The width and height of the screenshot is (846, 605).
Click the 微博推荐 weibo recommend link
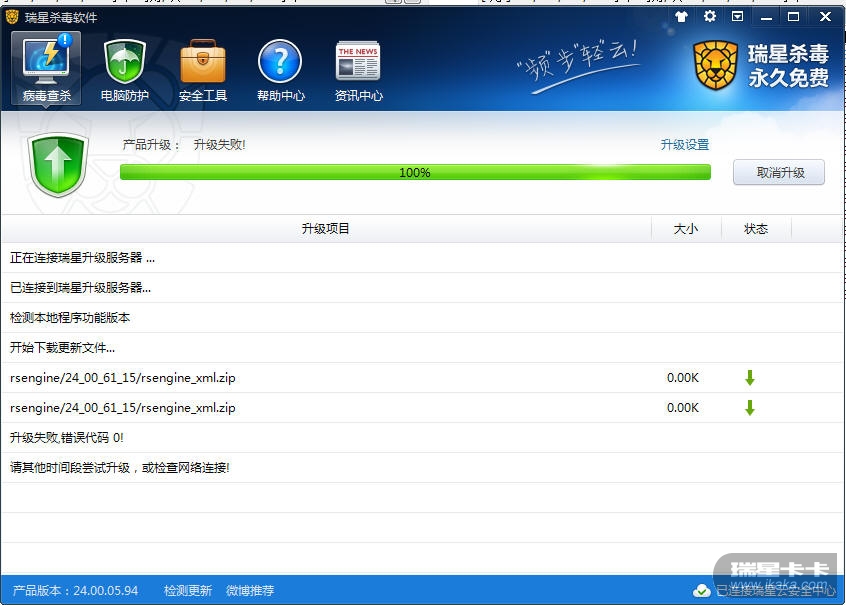point(250,590)
